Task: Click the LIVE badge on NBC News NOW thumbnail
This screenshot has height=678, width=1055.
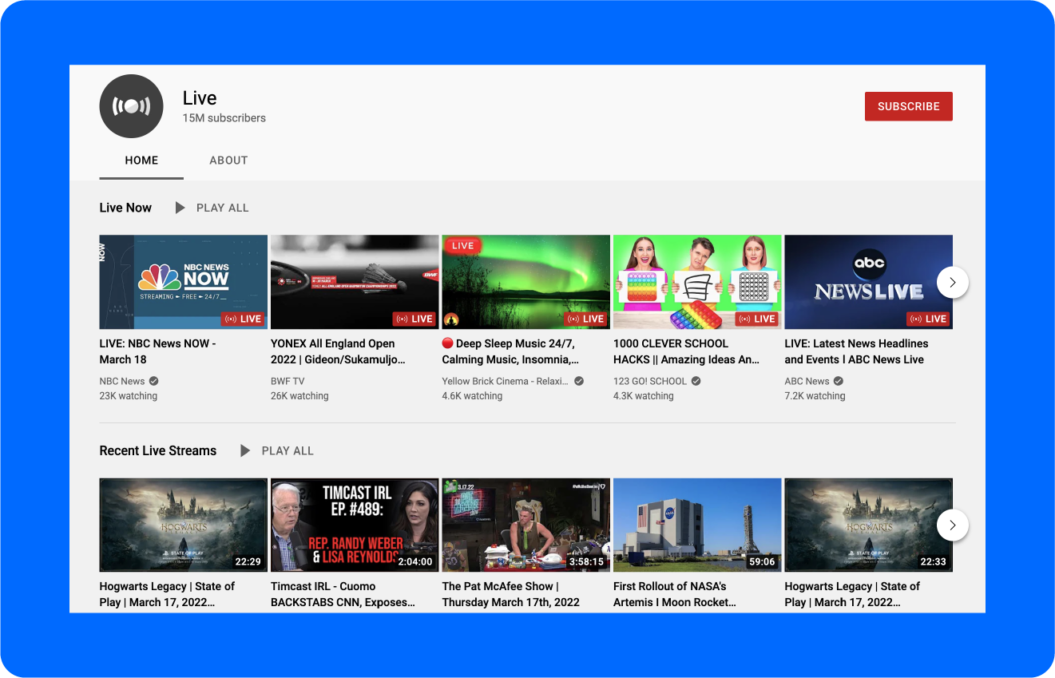Action: pyautogui.click(x=241, y=318)
